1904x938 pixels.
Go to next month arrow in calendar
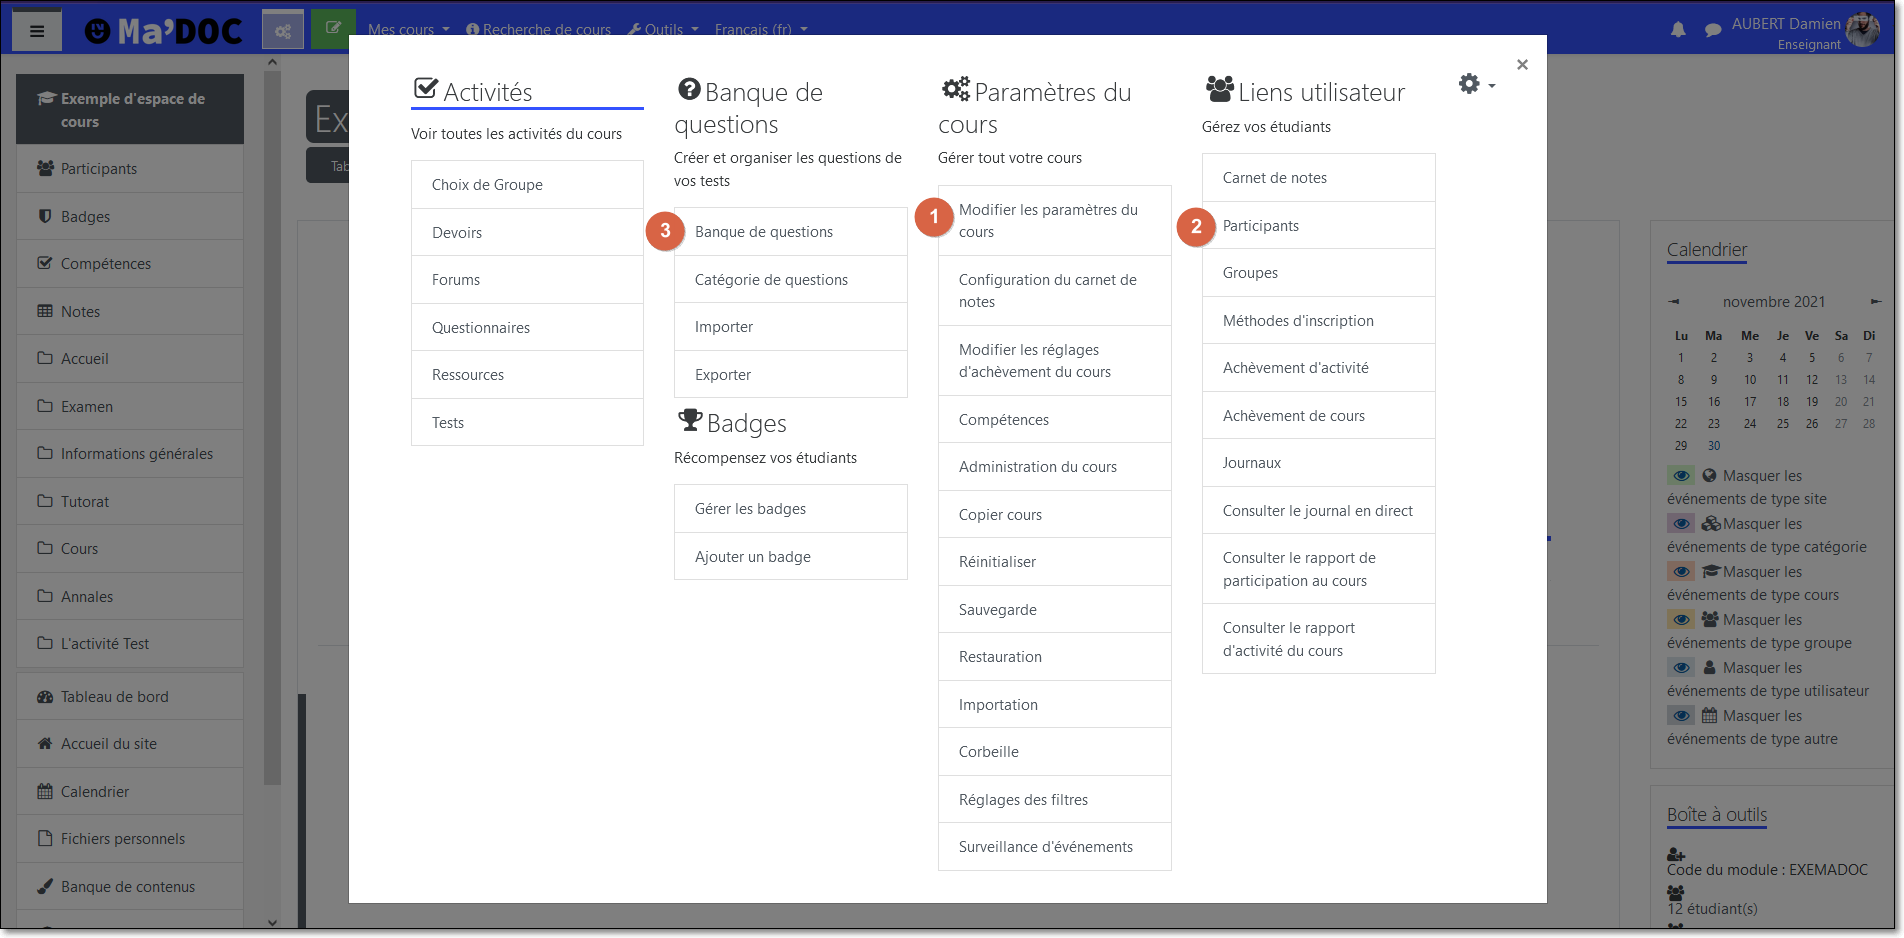1876,301
